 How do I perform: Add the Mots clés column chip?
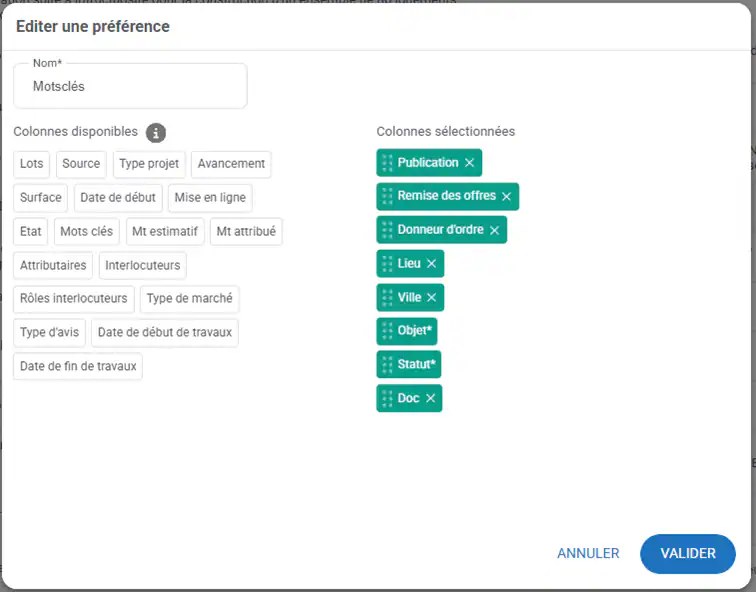pos(86,232)
